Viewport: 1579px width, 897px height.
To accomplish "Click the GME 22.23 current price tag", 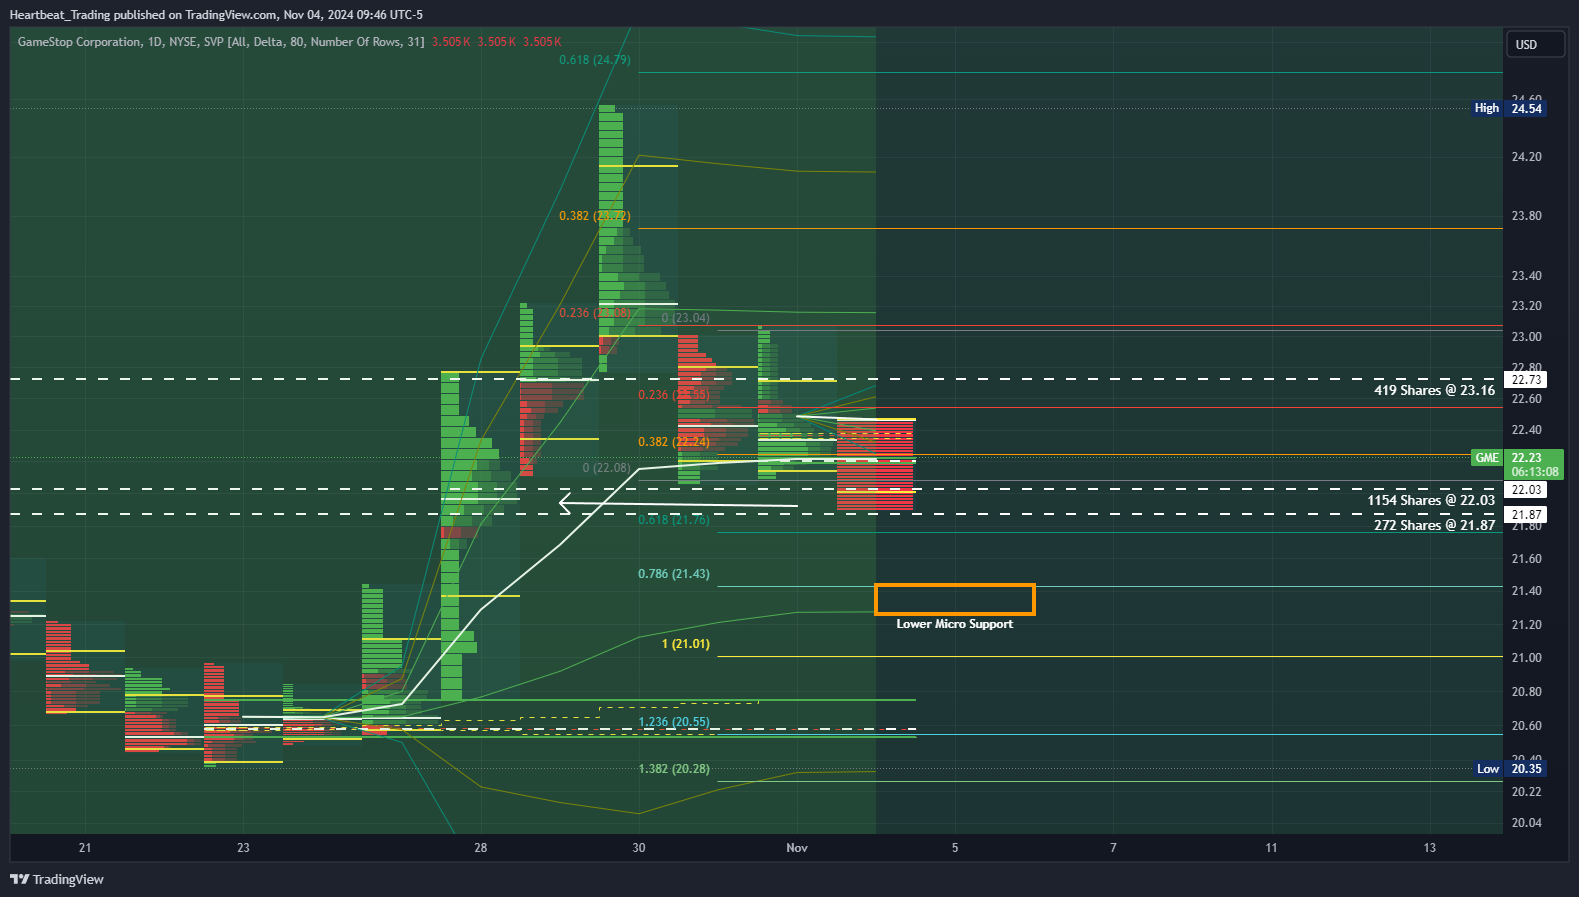I will click(1517, 464).
